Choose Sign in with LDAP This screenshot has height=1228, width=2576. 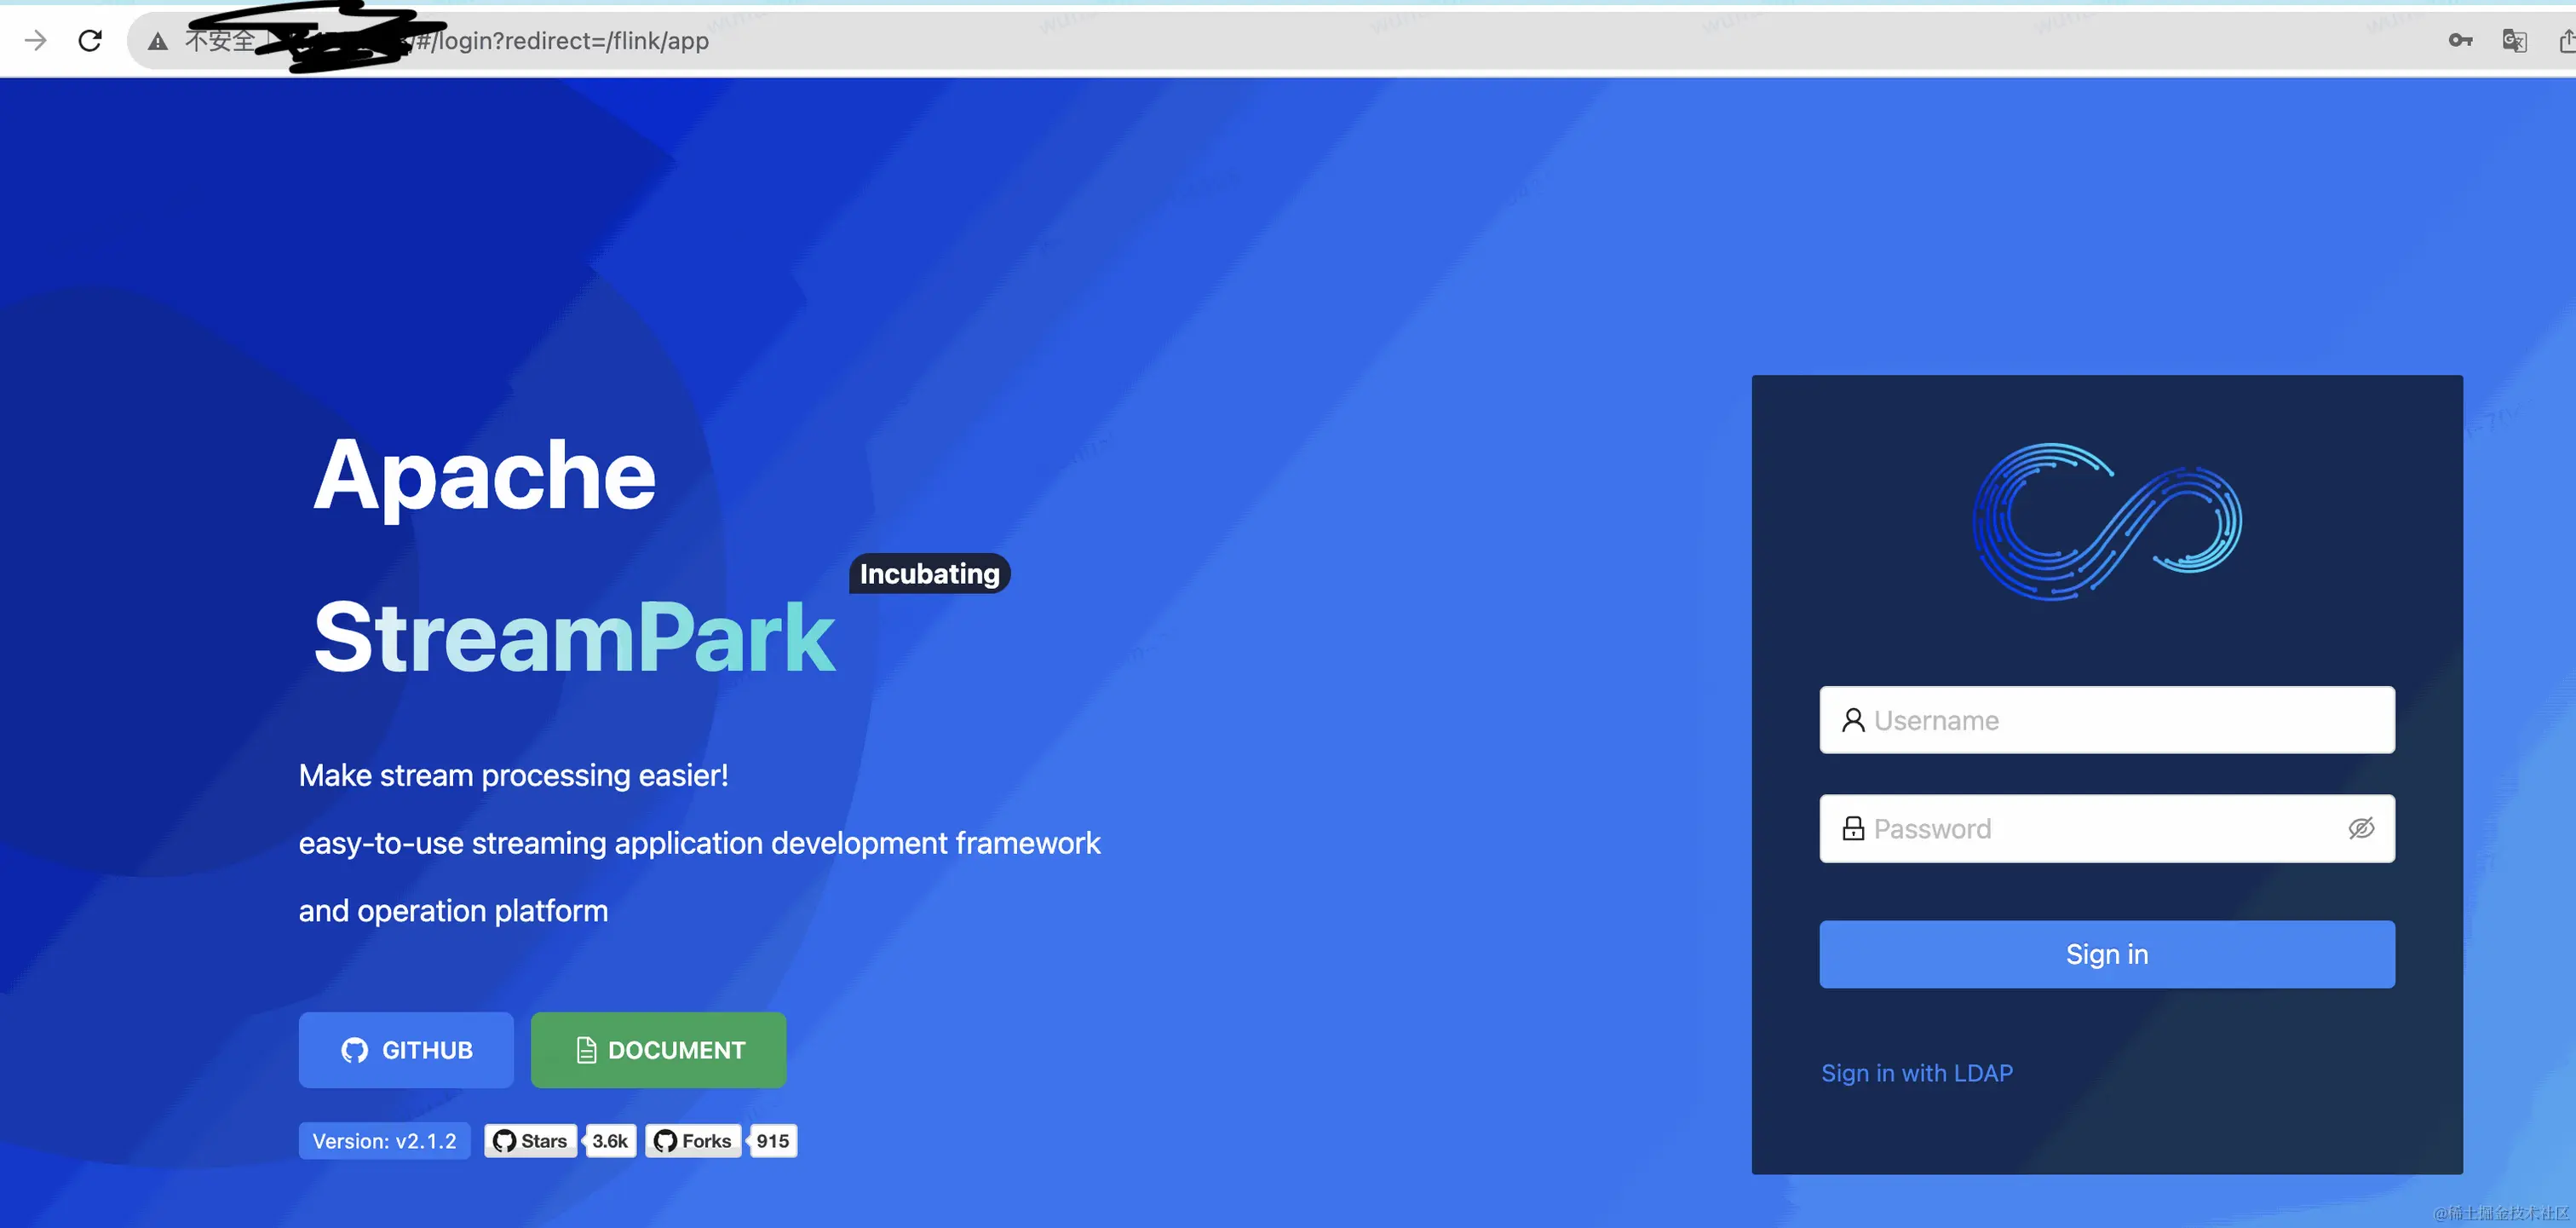tap(1917, 1073)
